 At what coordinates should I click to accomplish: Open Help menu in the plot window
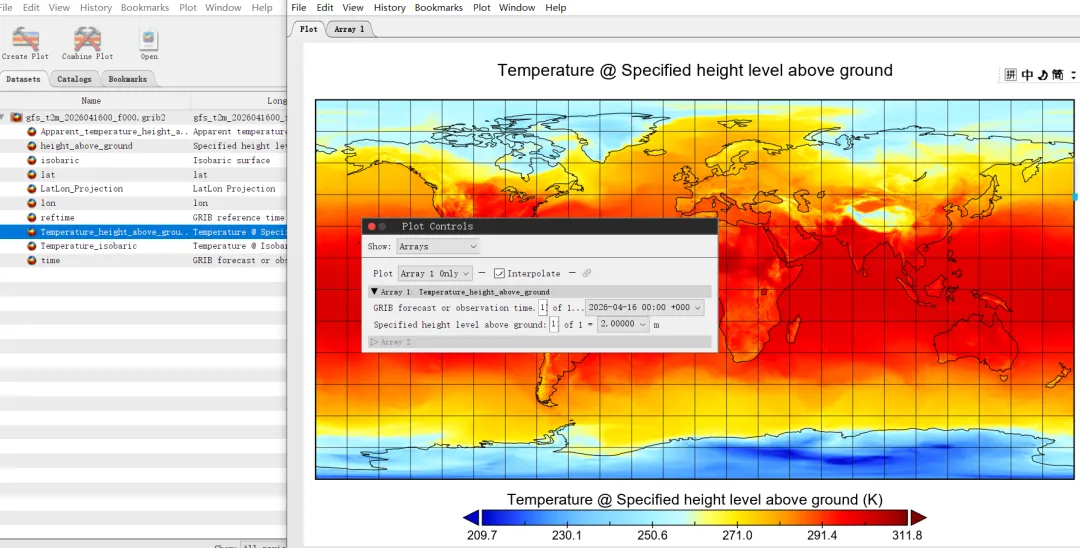pyautogui.click(x=556, y=8)
